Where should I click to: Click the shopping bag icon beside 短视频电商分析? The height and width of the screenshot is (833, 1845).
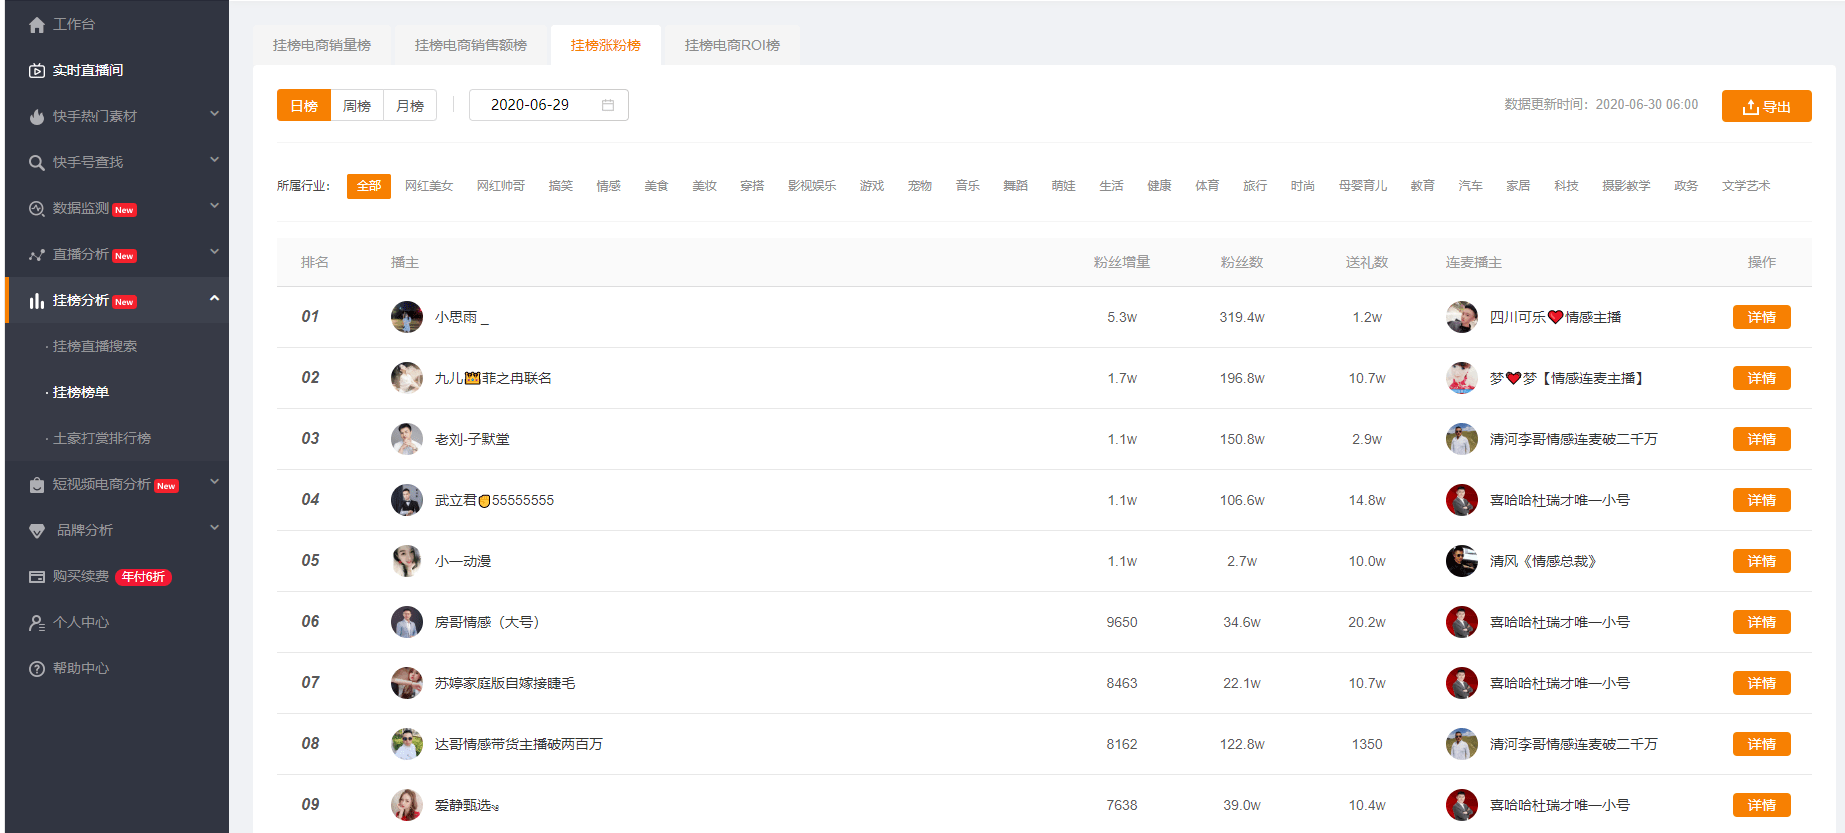37,485
